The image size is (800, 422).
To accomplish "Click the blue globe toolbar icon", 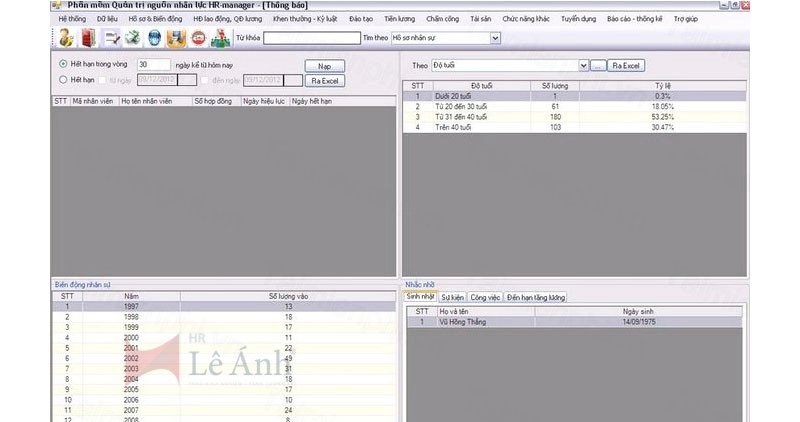I will point(154,38).
